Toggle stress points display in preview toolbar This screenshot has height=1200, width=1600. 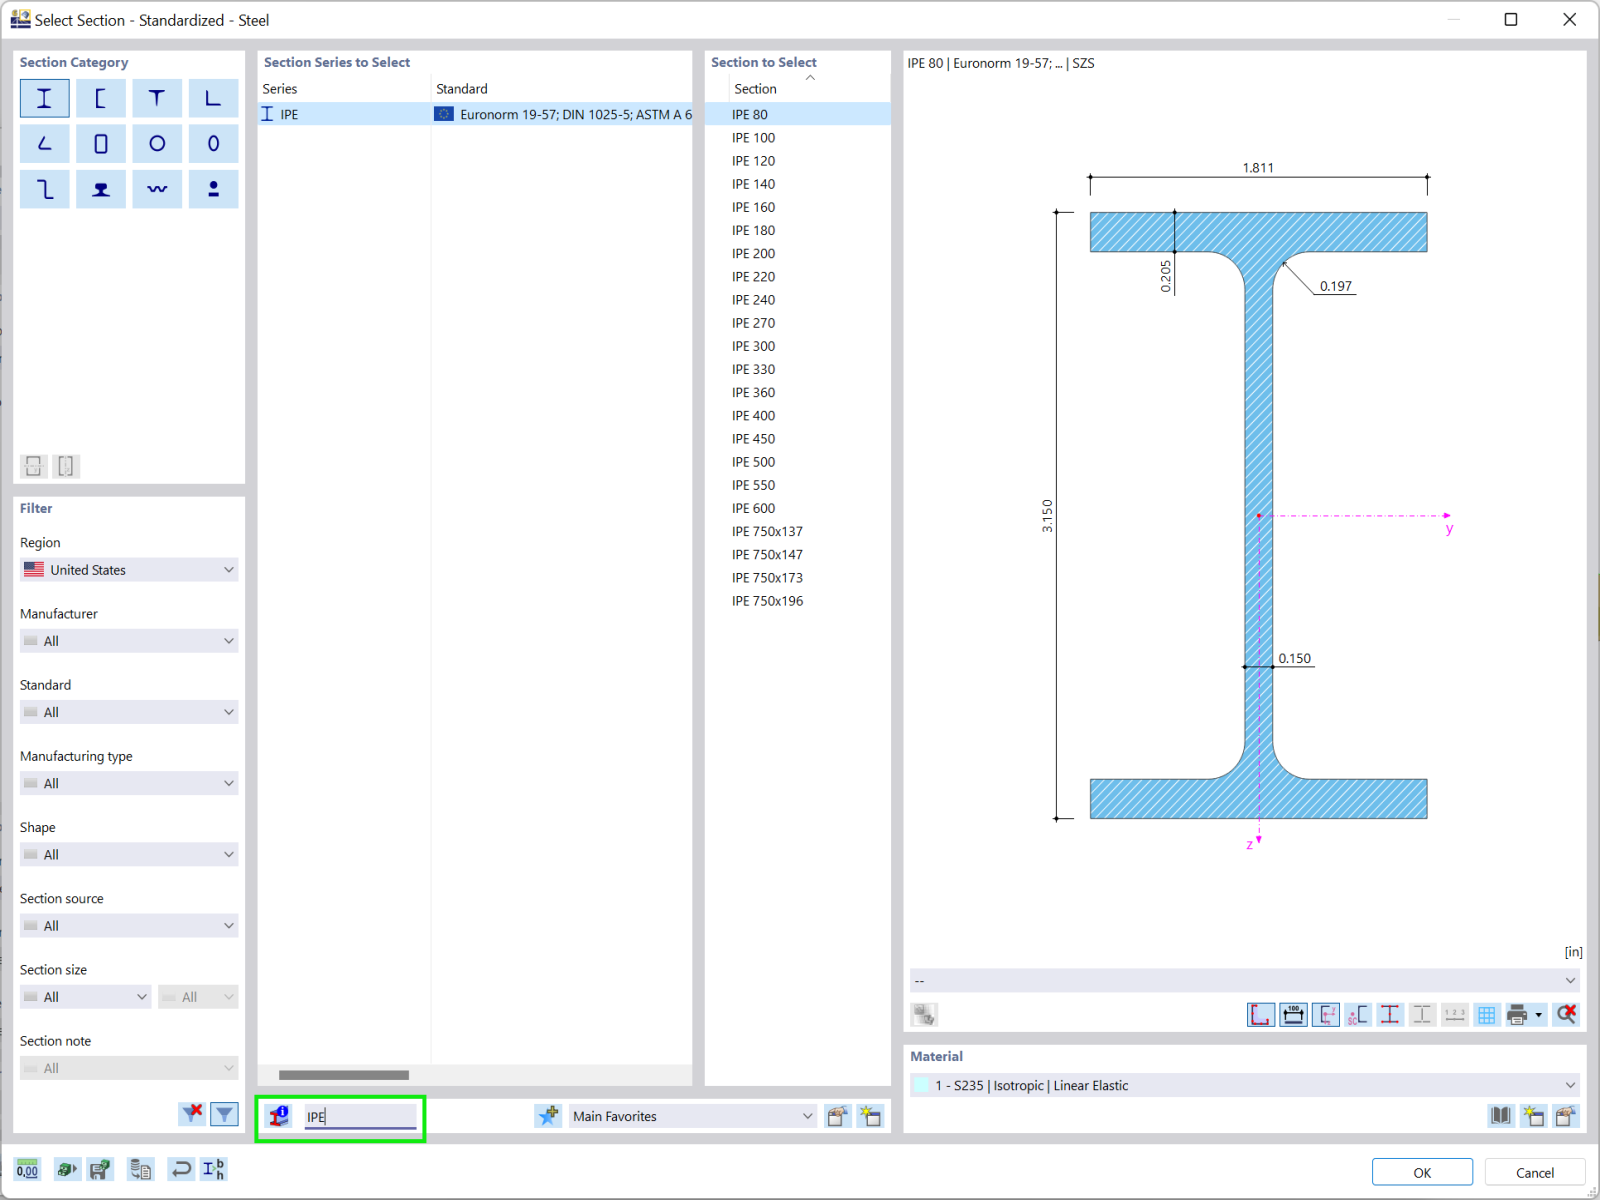[x=1260, y=1015]
